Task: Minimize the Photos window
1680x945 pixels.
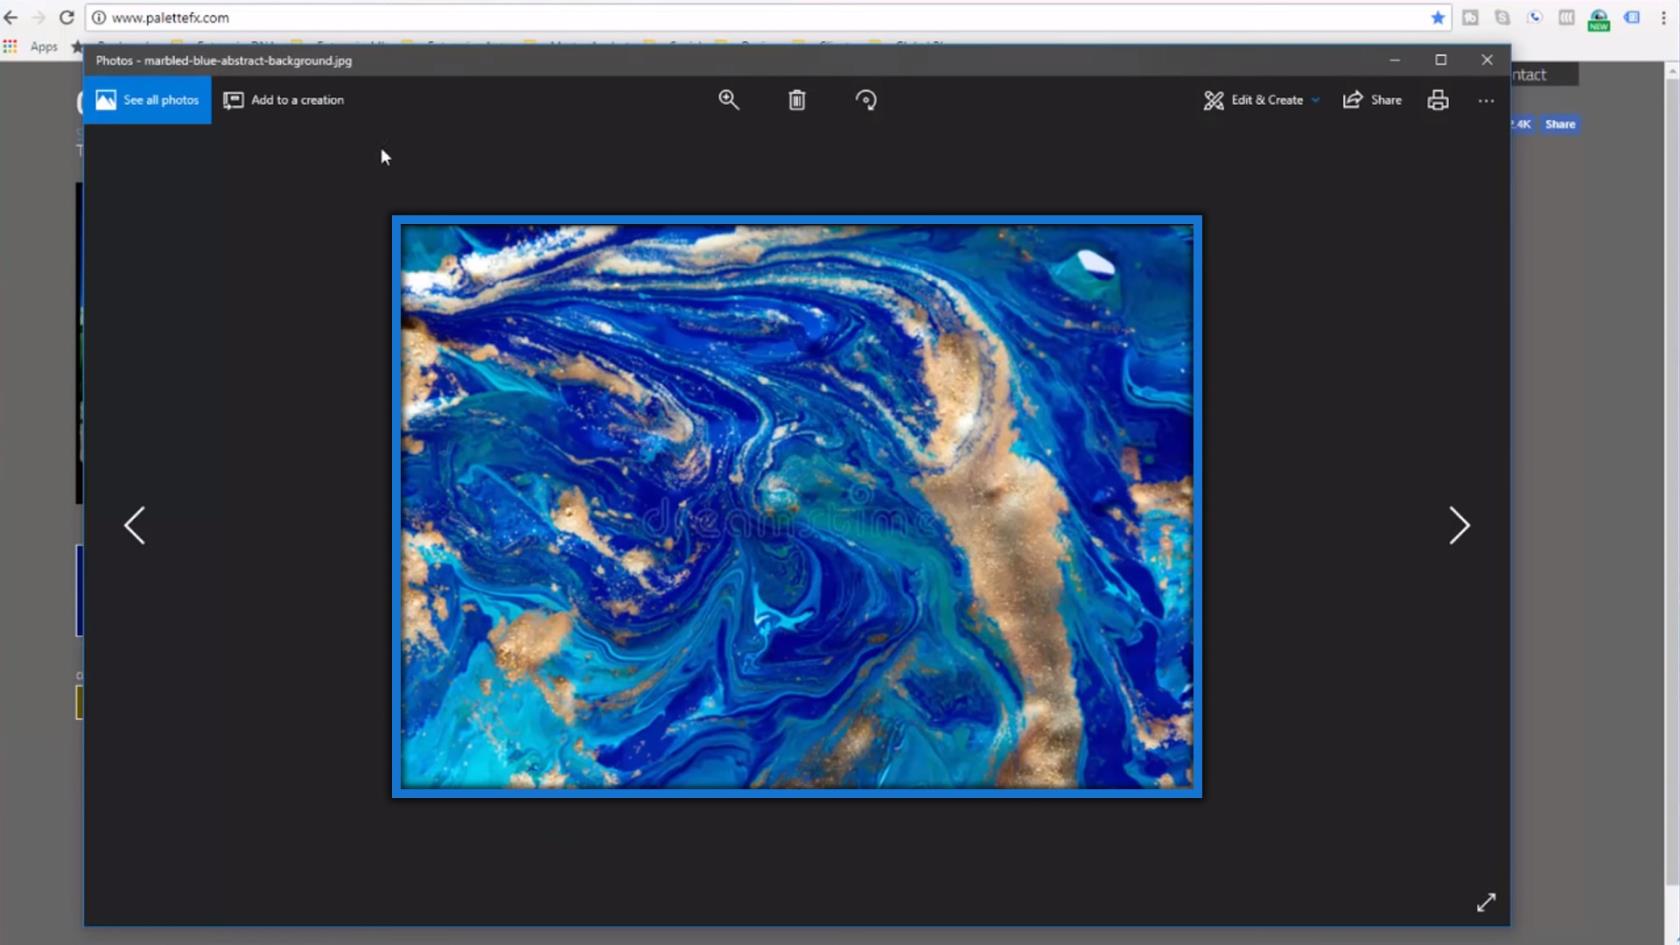Action: tap(1394, 60)
